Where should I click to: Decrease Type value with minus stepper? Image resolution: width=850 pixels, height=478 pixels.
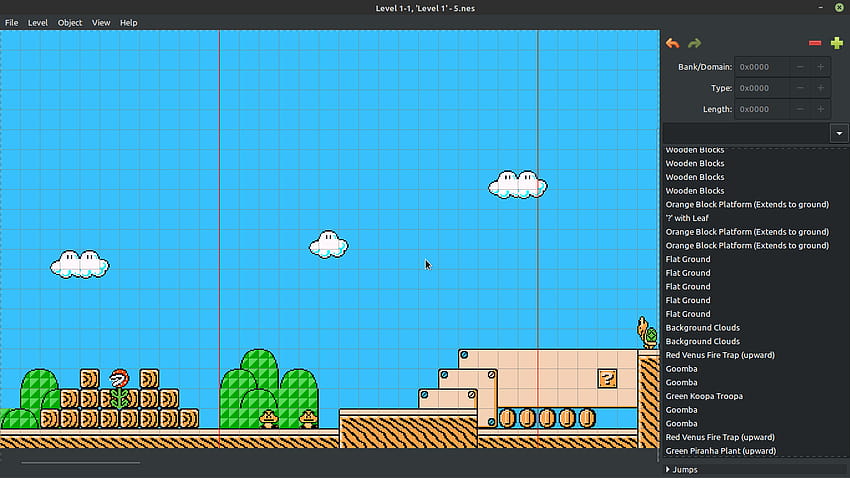(800, 88)
